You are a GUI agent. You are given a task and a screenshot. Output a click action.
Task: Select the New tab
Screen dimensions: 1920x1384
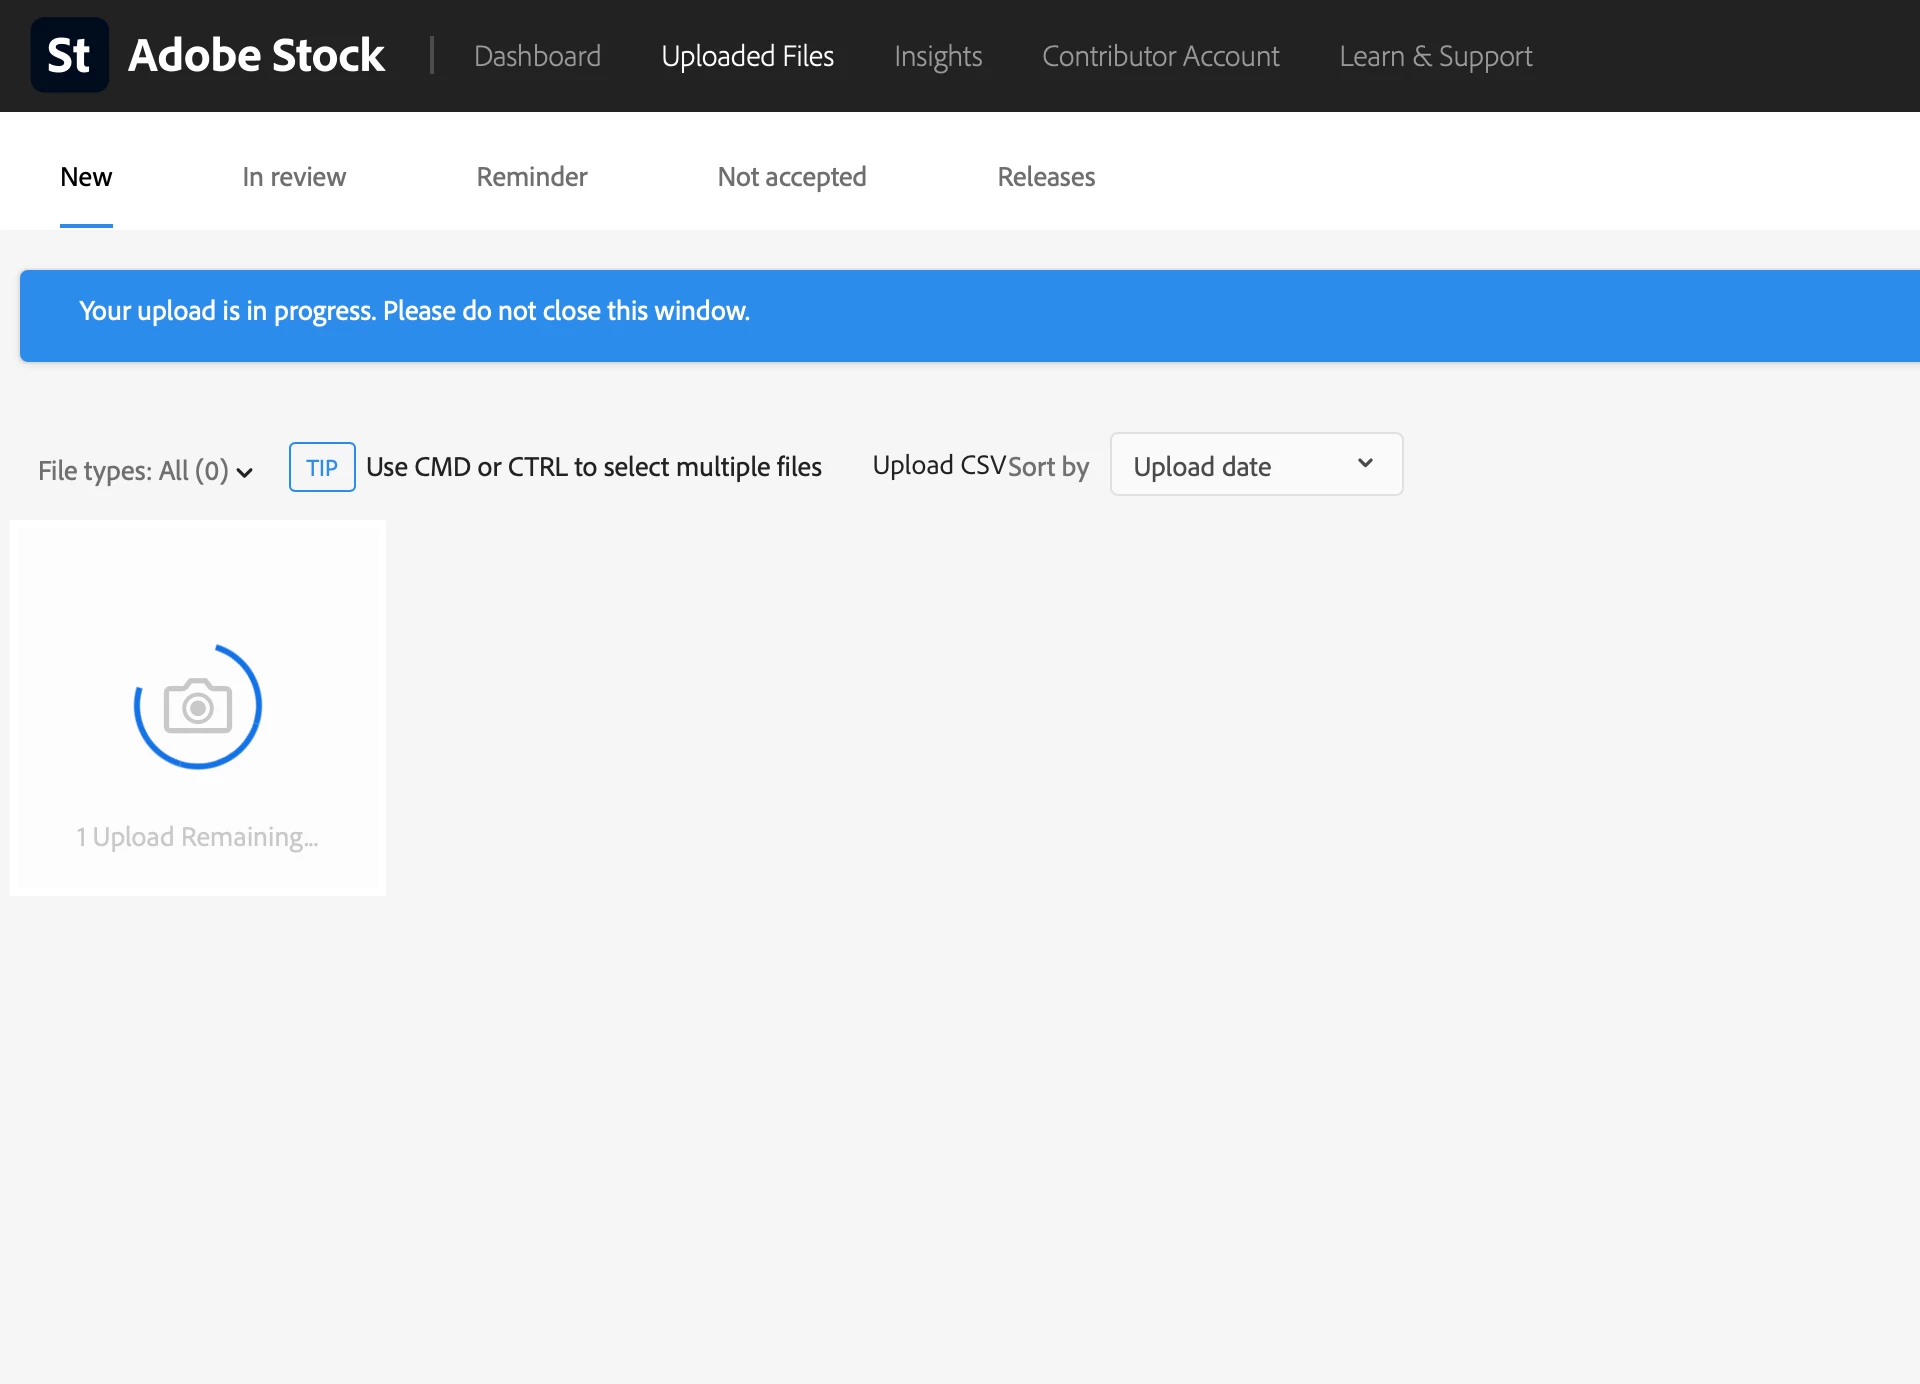[x=86, y=177]
